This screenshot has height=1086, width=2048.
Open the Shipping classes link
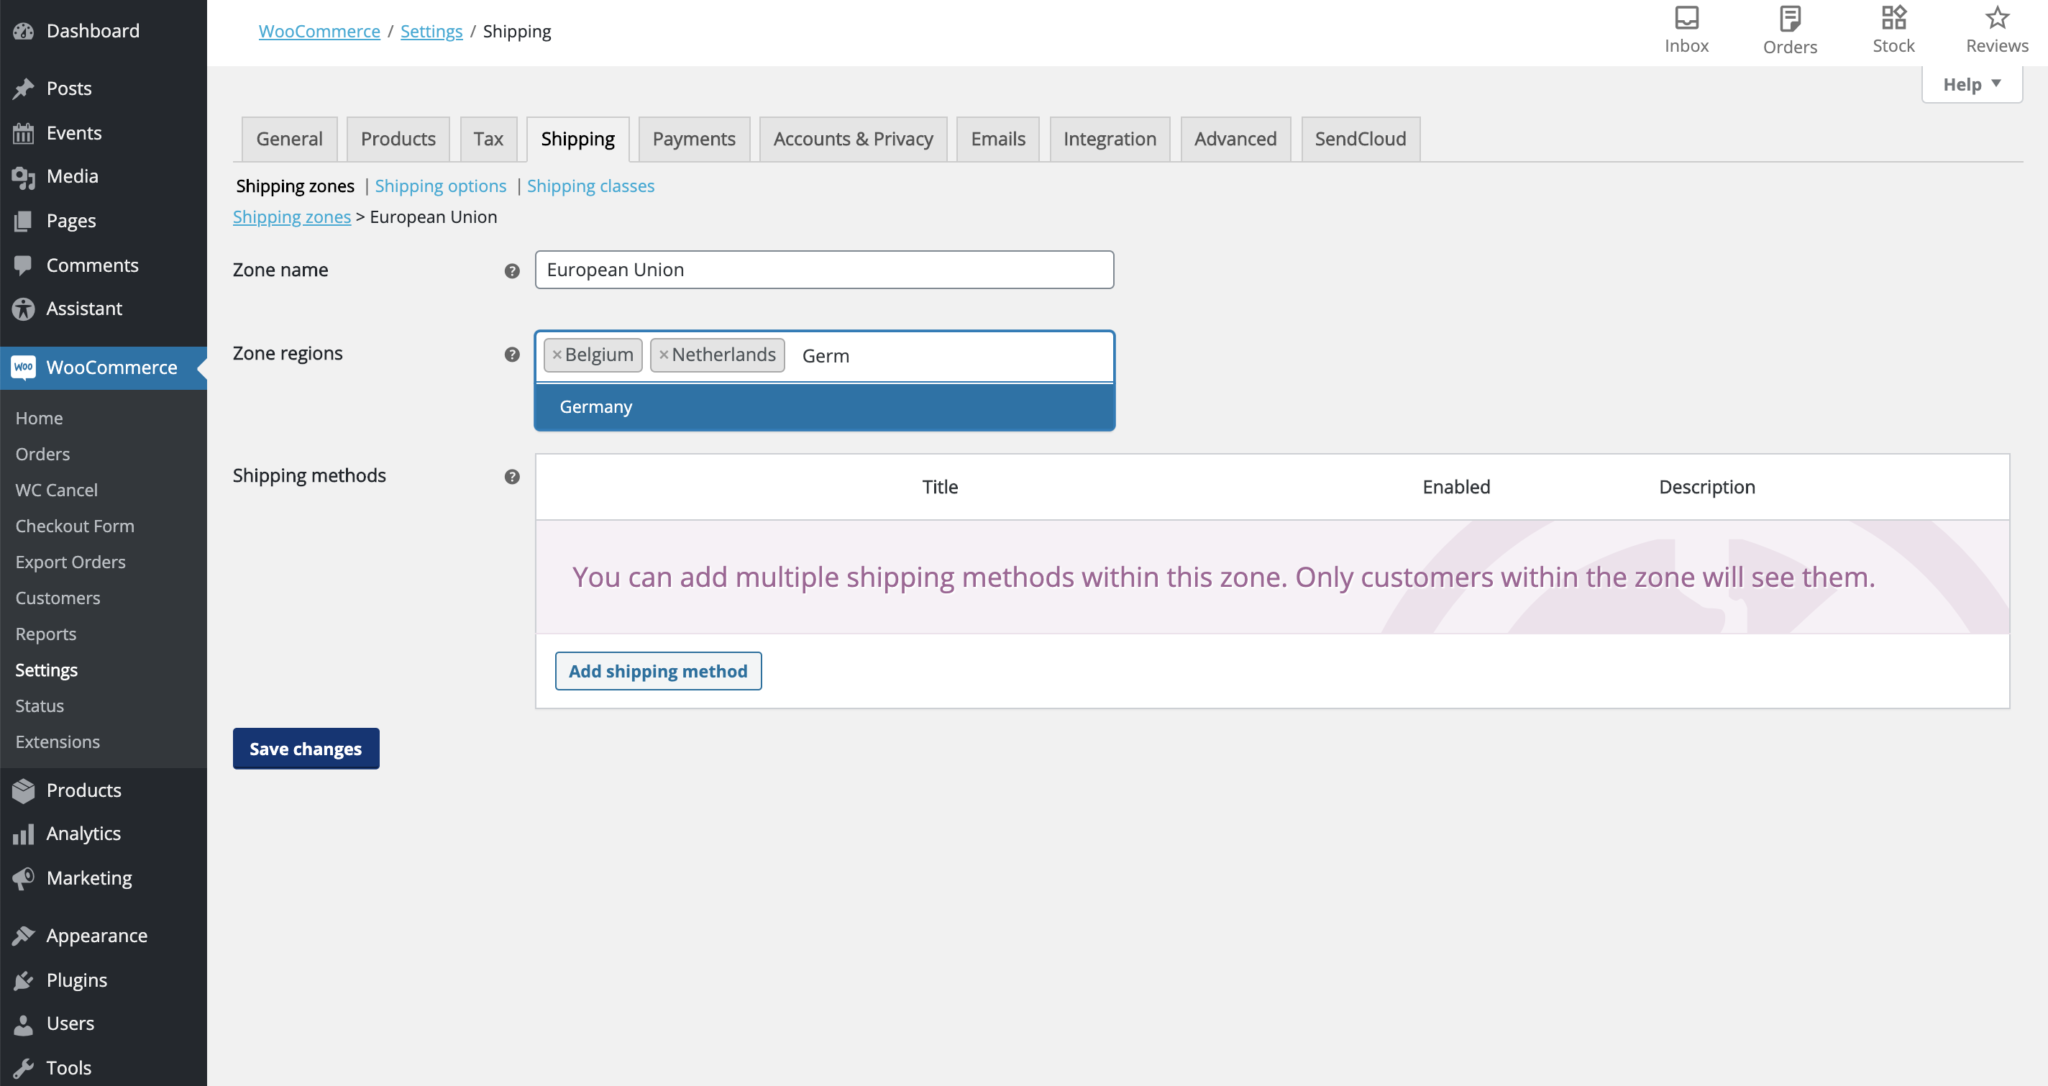pos(590,186)
